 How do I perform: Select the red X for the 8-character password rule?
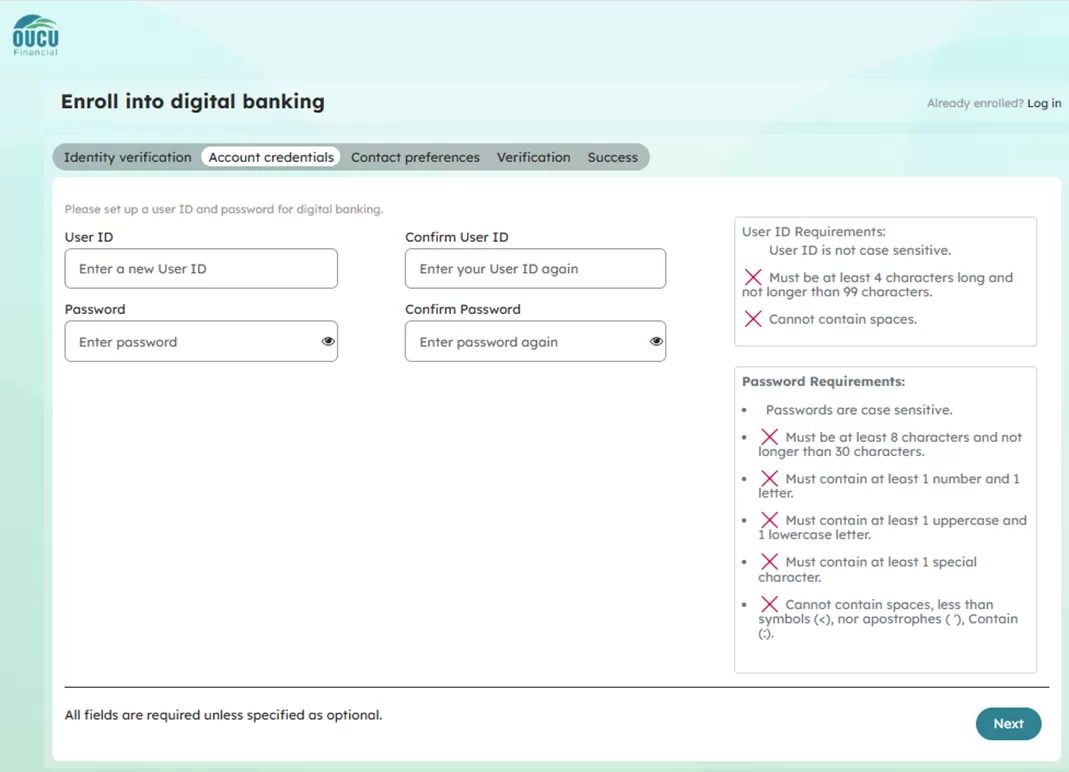[x=769, y=436]
